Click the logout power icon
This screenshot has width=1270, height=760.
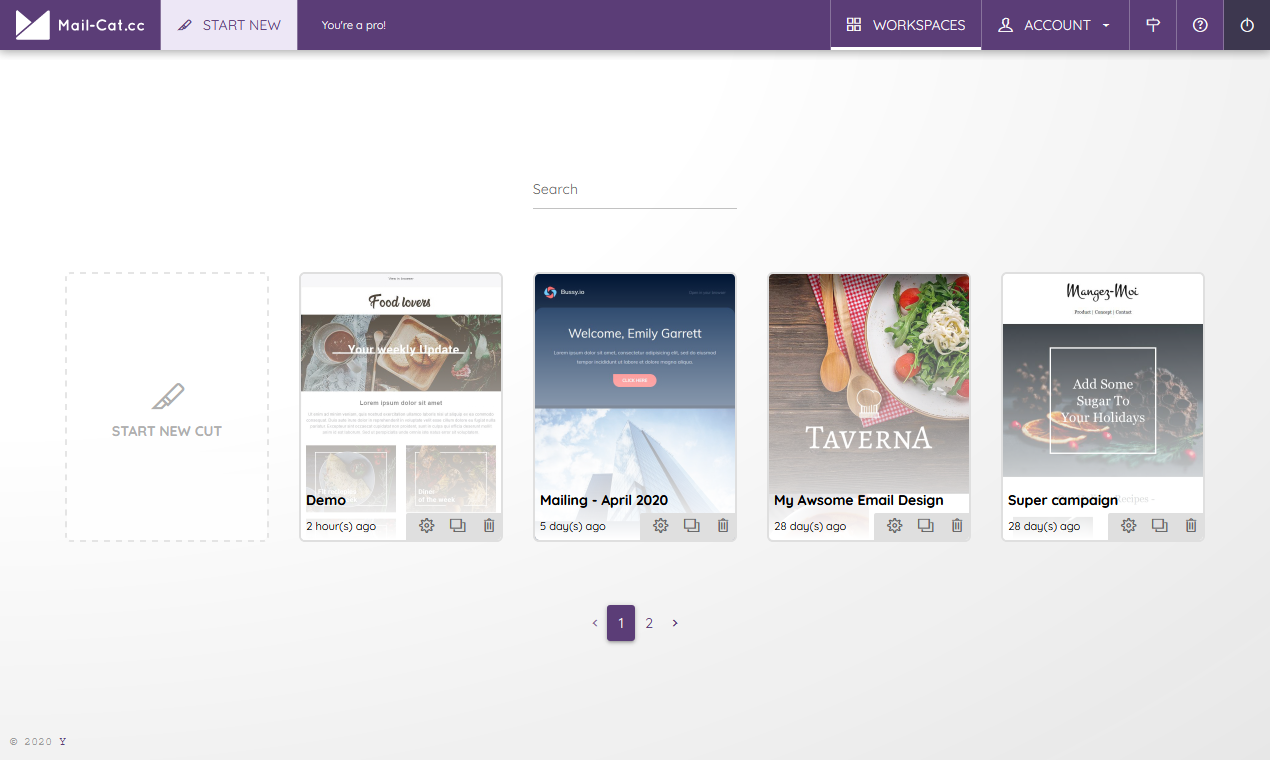coord(1246,25)
